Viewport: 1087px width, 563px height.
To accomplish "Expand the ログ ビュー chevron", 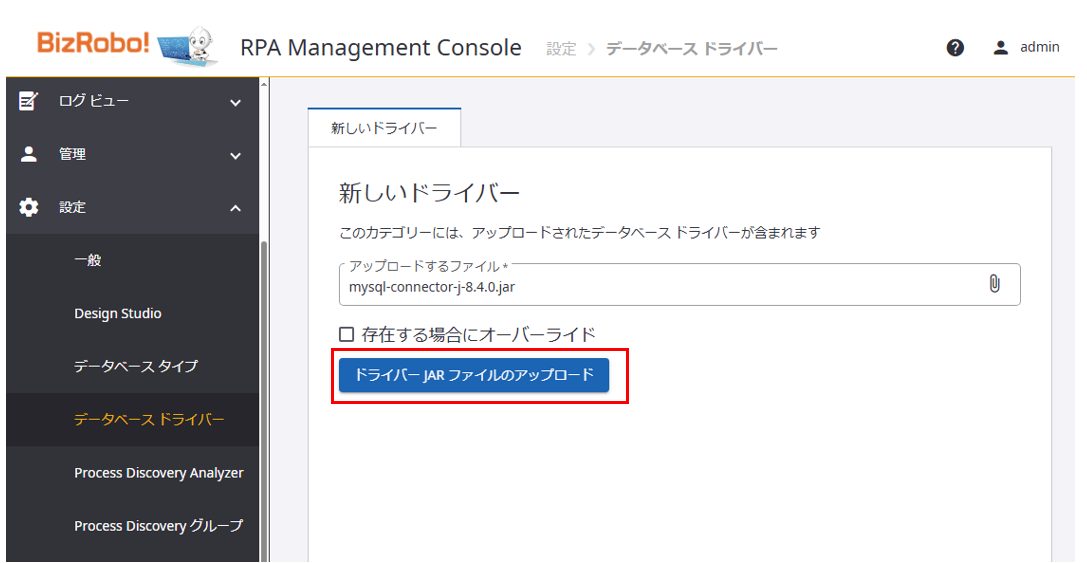I will click(236, 102).
